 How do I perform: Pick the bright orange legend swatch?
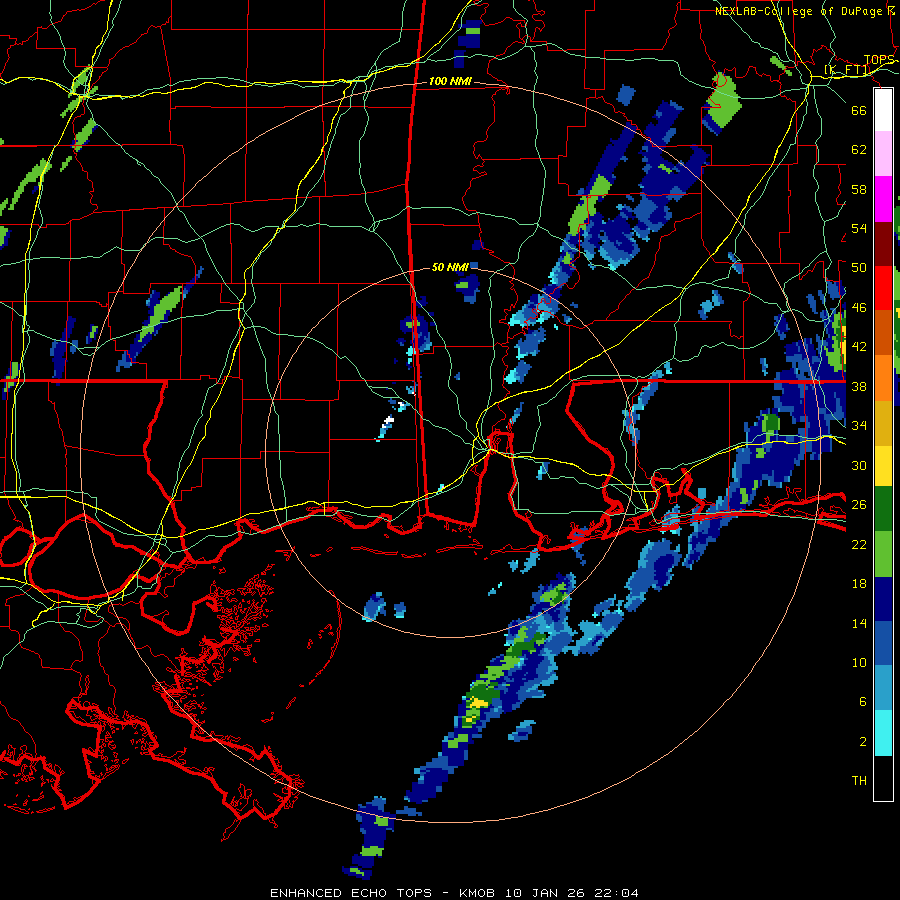[x=883, y=378]
